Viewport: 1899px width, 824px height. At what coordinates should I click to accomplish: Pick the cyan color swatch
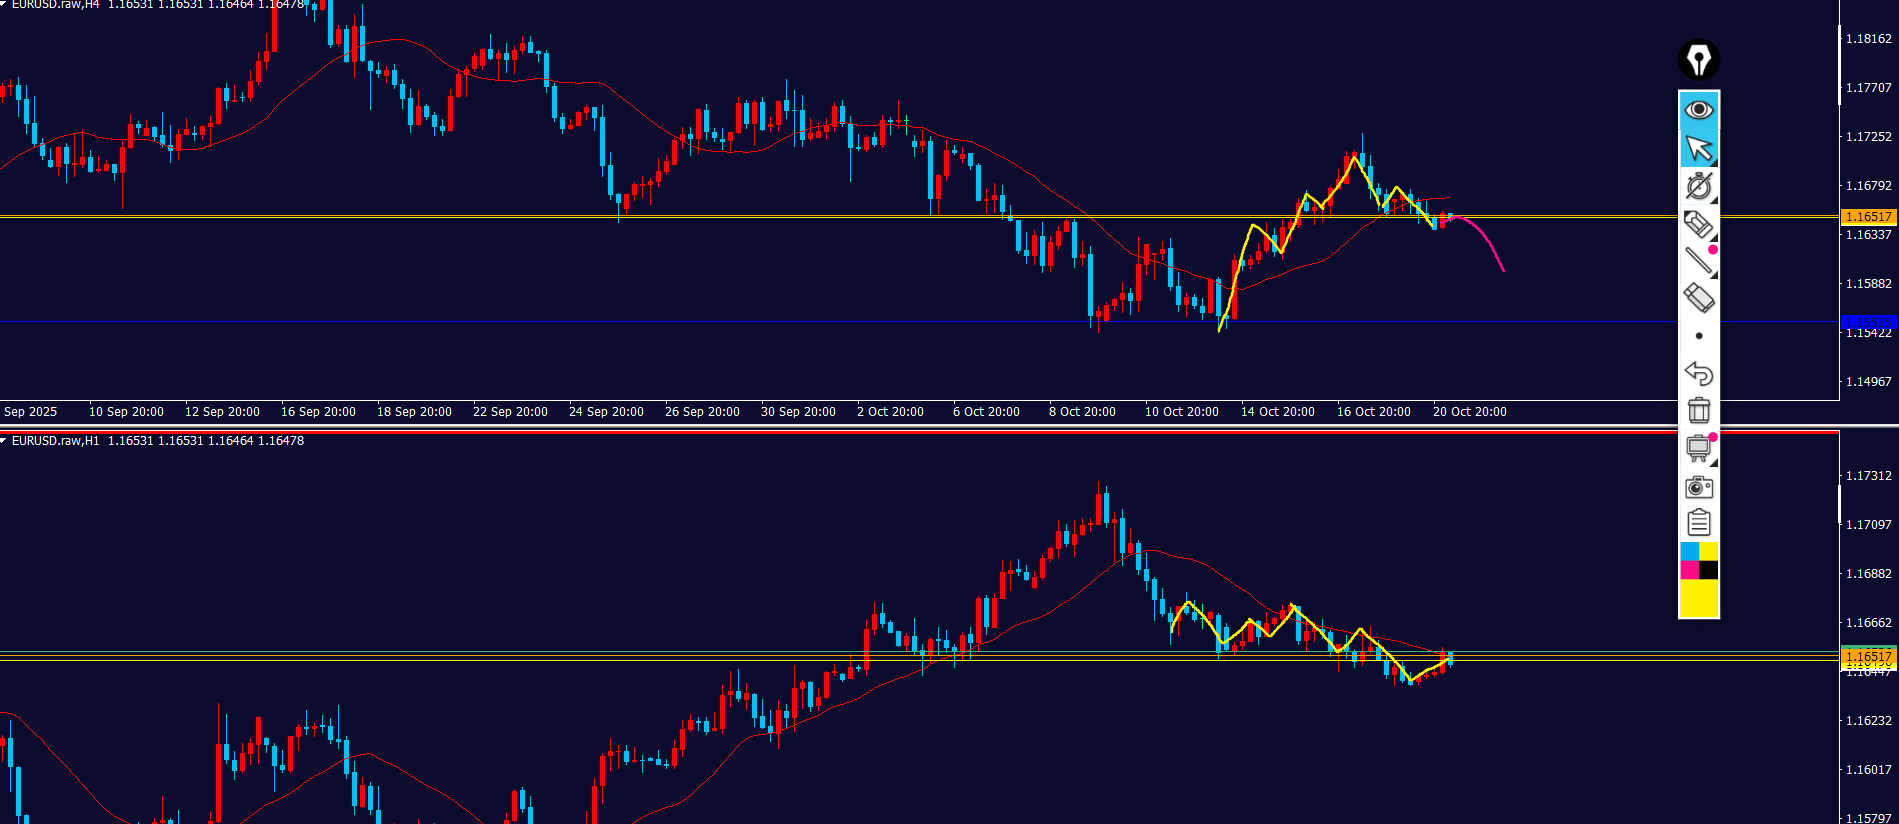pos(1689,552)
